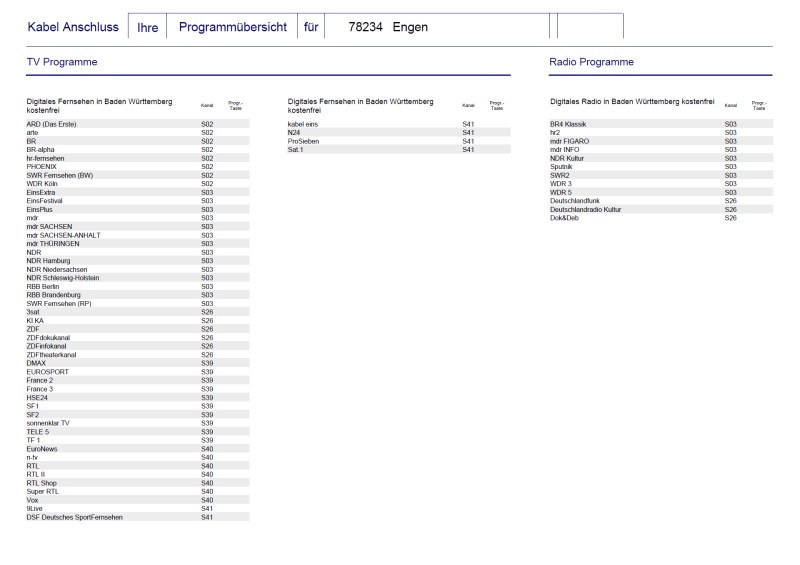This screenshot has width=800, height=565.
Task: Click the 'KI.KA' row
Action: tap(138, 321)
